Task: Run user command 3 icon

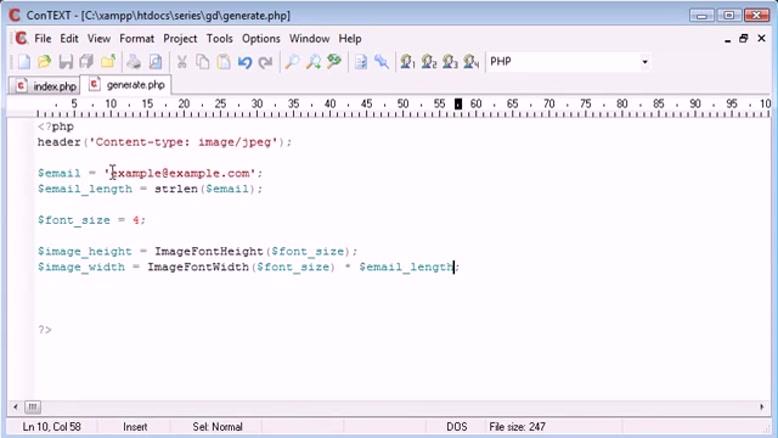Action: (x=450, y=62)
